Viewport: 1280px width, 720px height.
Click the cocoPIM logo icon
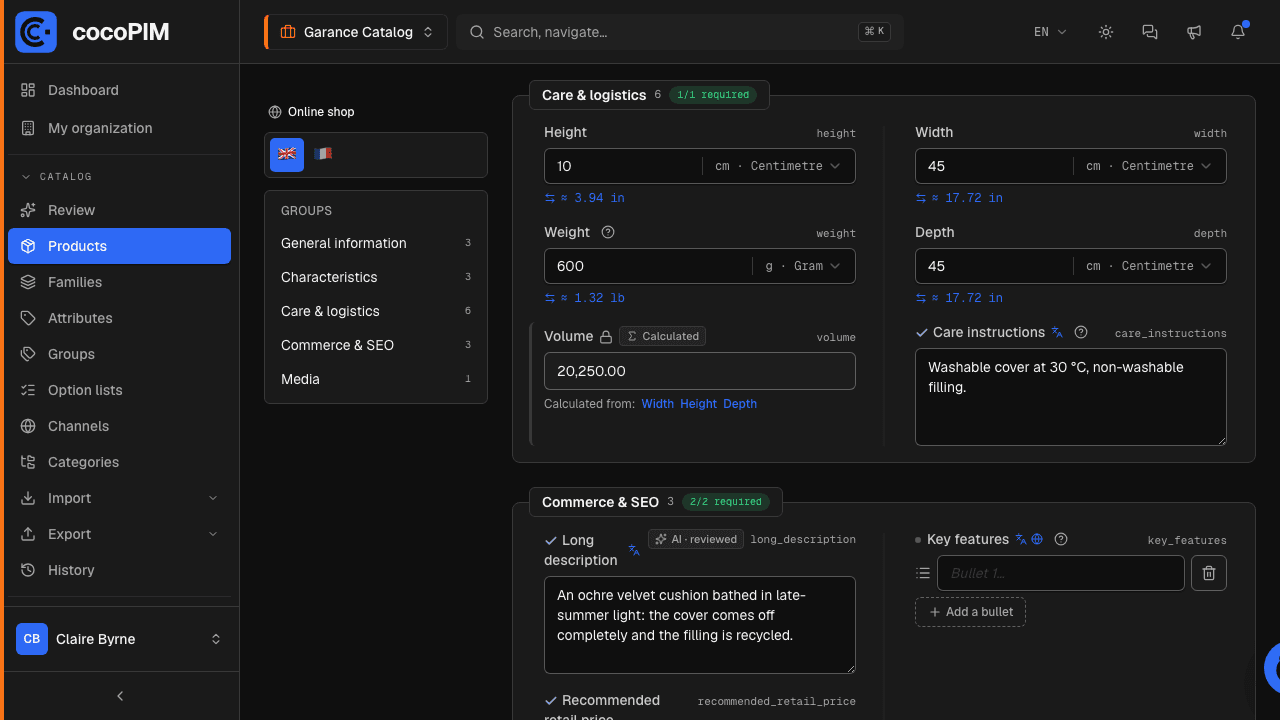tap(36, 32)
